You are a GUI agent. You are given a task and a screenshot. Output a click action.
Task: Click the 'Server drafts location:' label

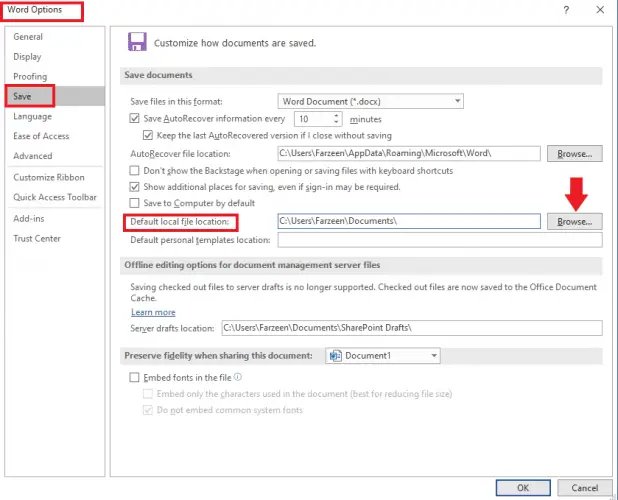172,328
